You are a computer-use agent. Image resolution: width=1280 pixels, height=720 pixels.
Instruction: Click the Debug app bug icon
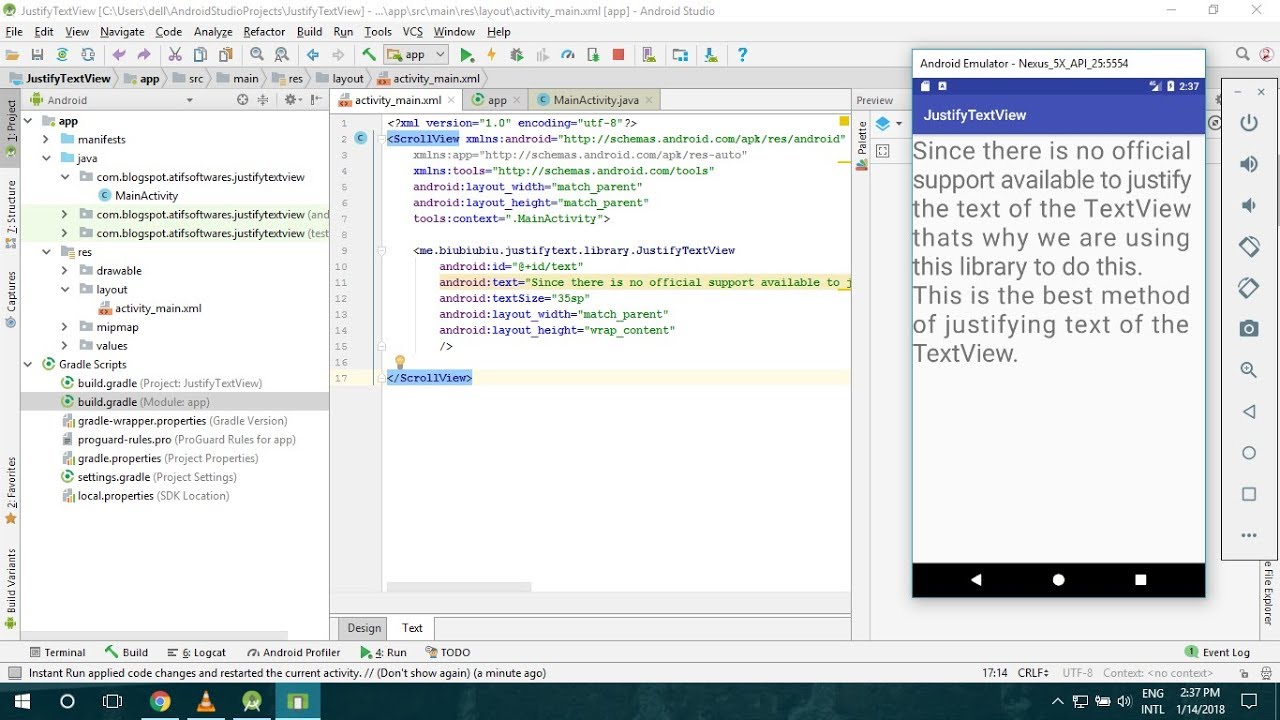(517, 55)
